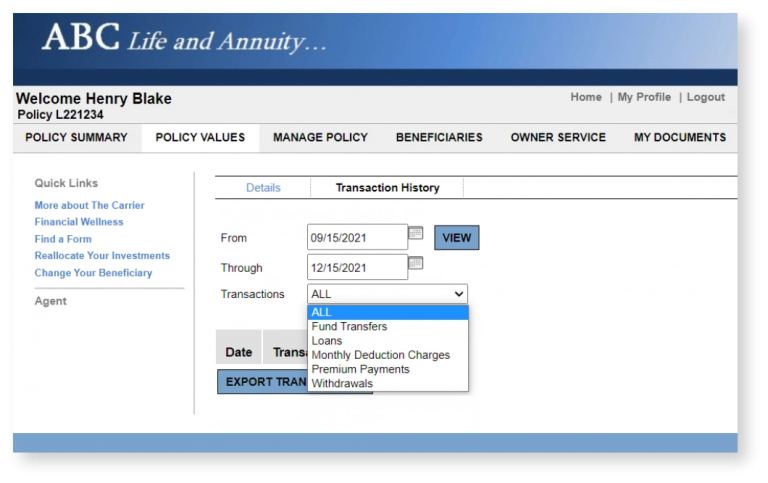Screen dimensions: 768x483
Task: Open the Policy Values tab
Action: pyautogui.click(x=200, y=137)
